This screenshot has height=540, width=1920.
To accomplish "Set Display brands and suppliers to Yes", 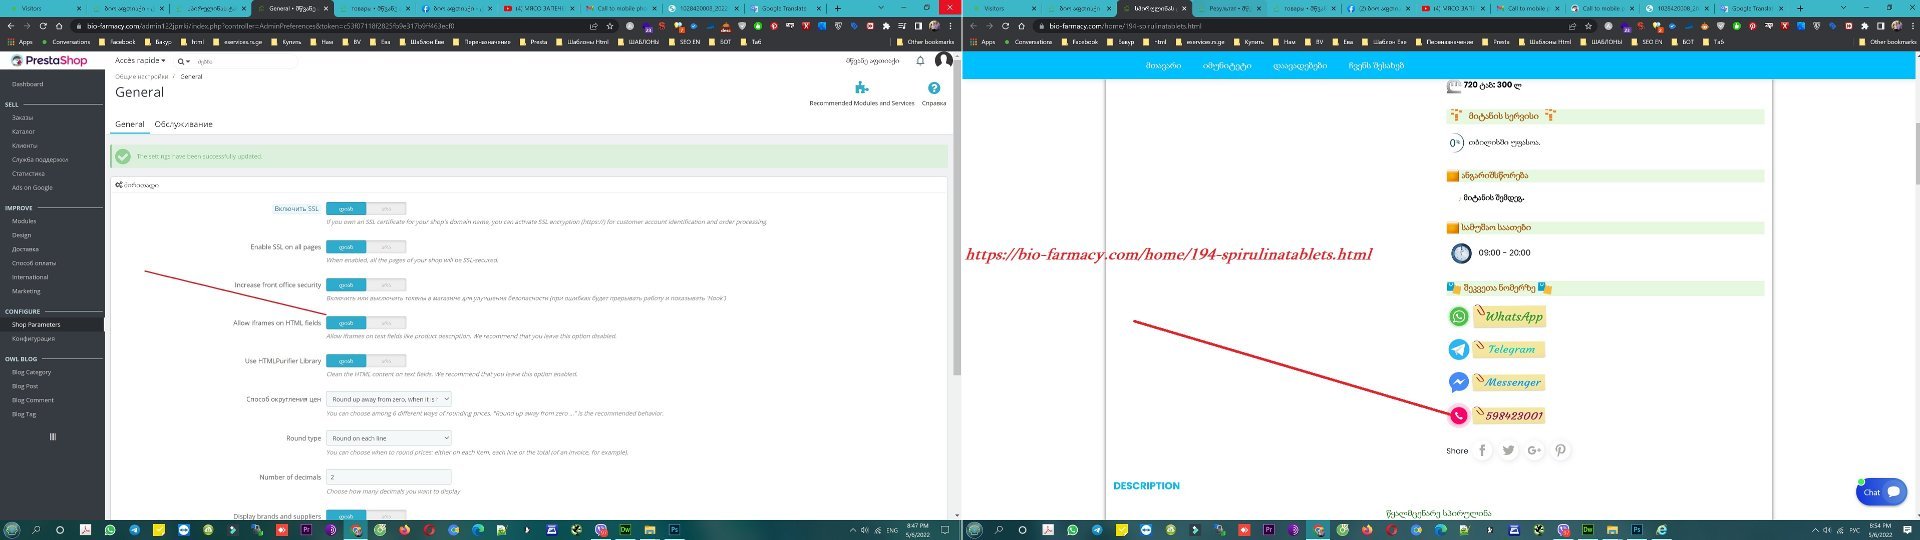I will point(346,516).
